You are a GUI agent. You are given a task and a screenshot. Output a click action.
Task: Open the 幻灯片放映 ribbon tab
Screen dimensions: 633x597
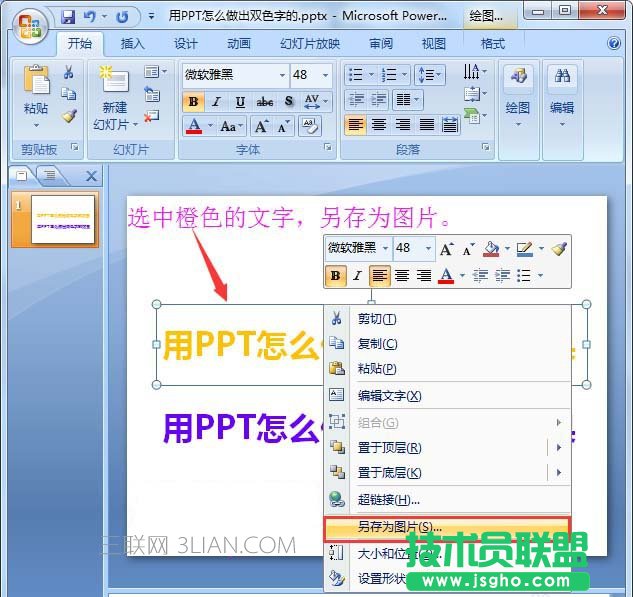(x=310, y=44)
